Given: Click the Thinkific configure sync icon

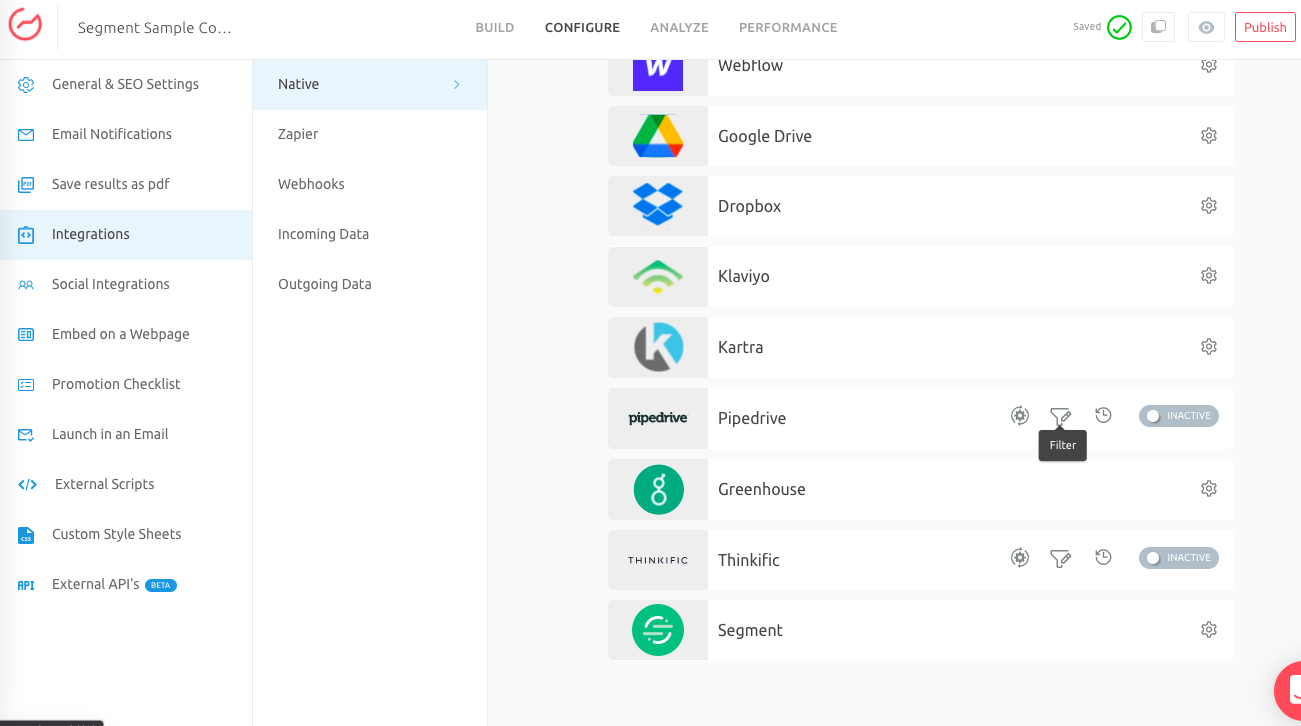Looking at the screenshot, I should click(x=1020, y=558).
